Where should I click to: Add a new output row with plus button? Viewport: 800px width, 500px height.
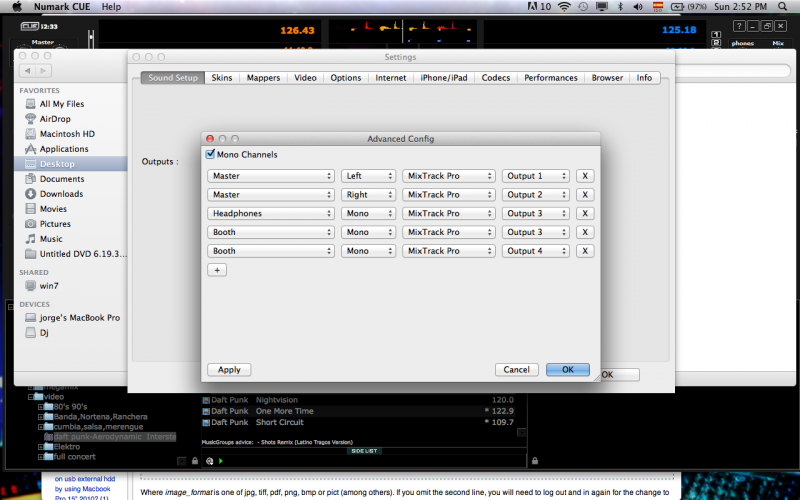click(x=217, y=270)
